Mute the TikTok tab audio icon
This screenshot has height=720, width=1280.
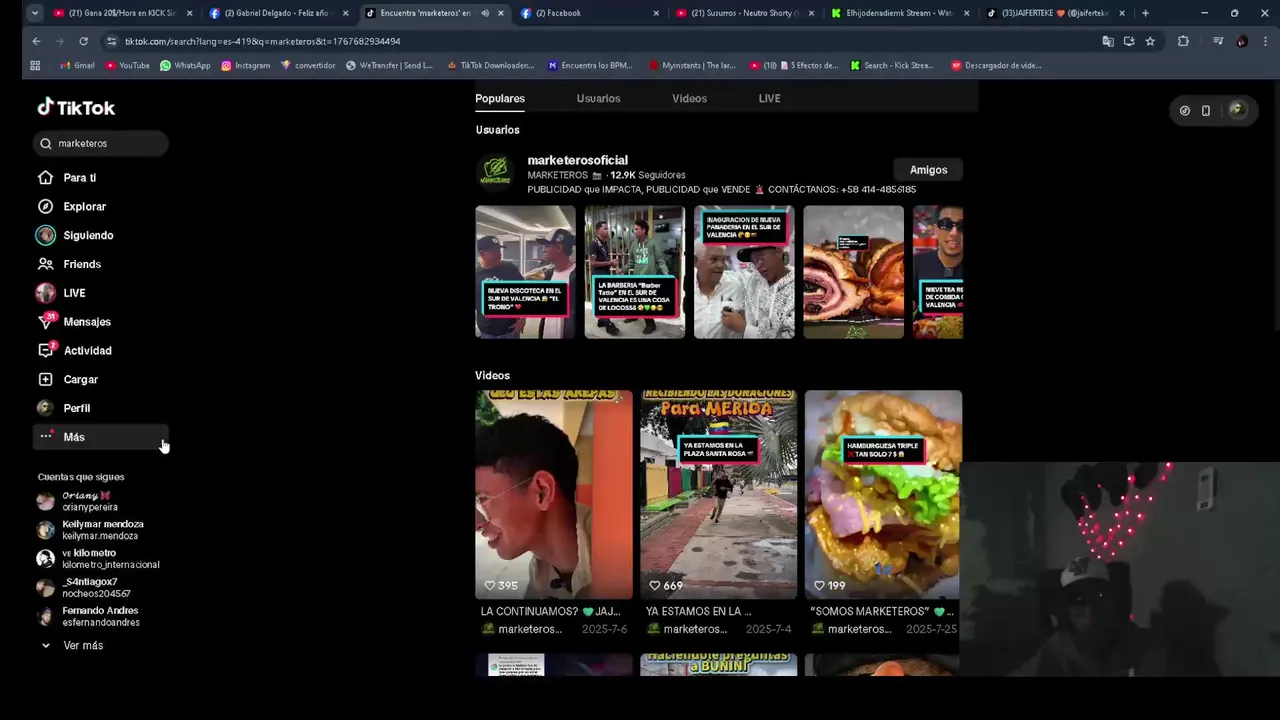(485, 13)
